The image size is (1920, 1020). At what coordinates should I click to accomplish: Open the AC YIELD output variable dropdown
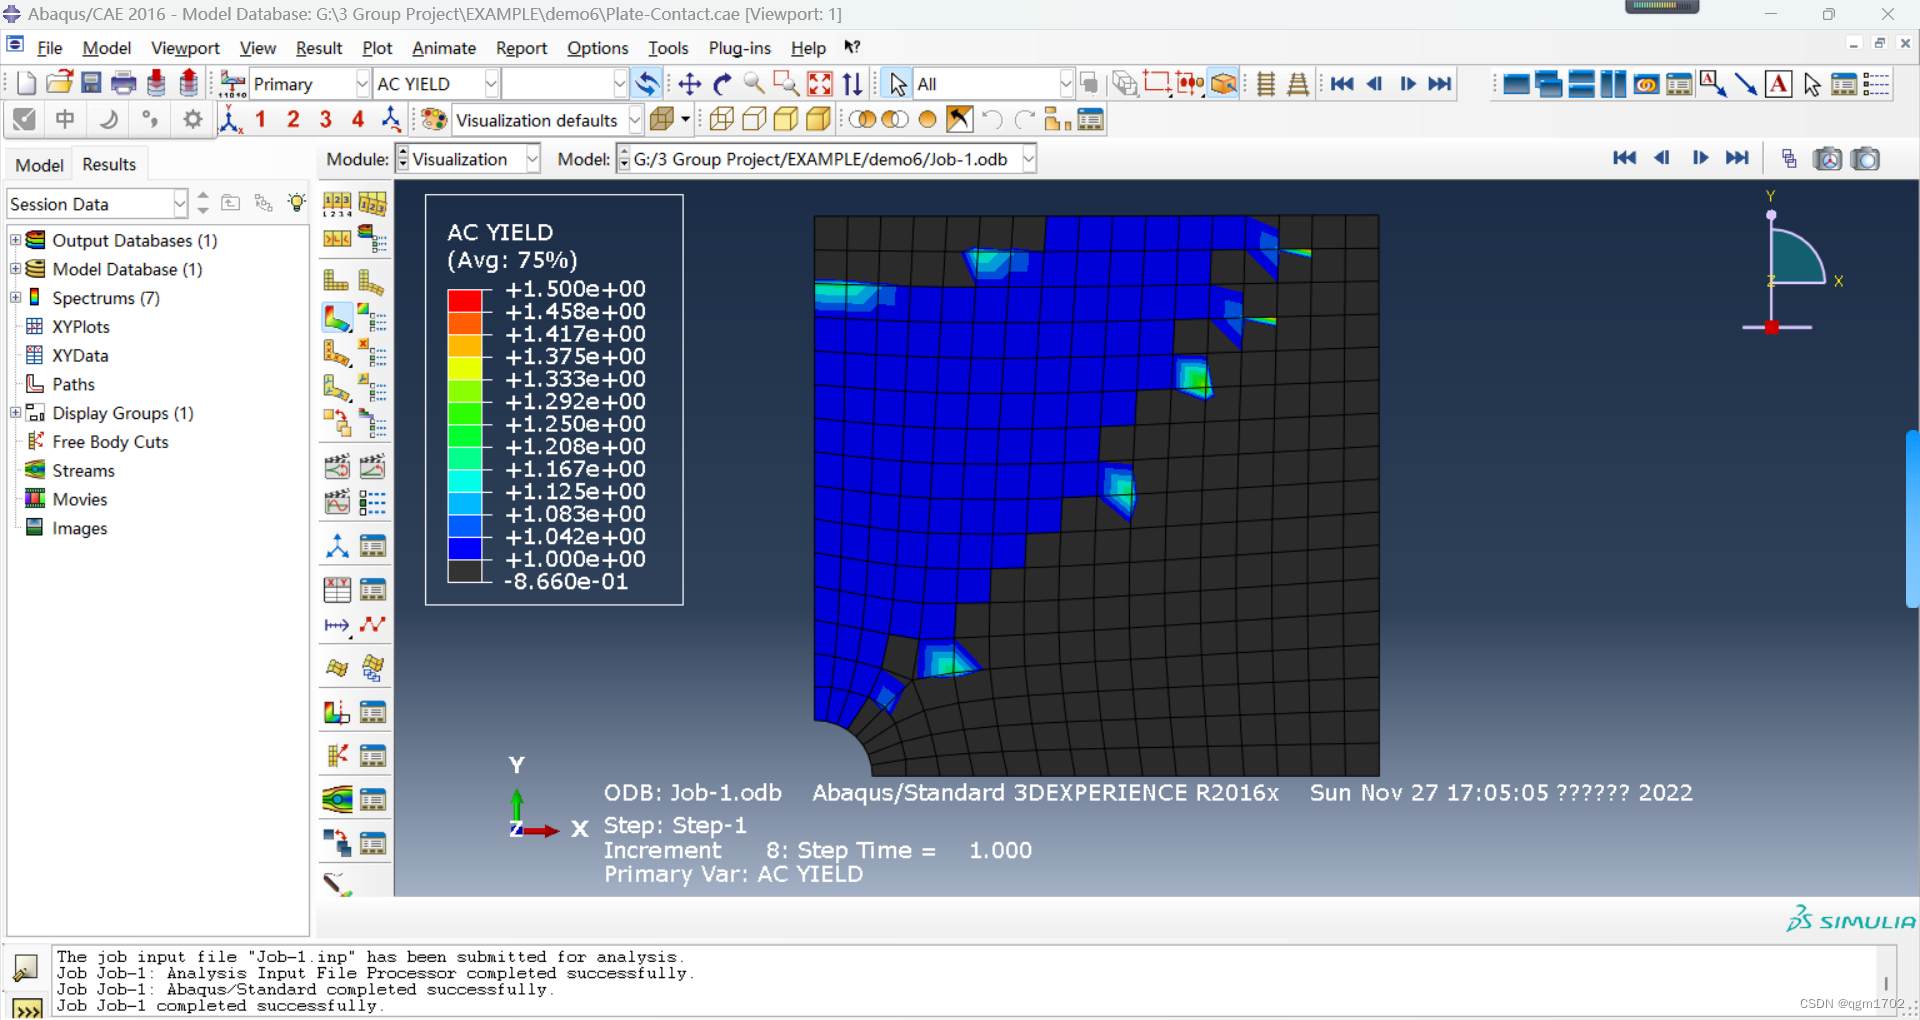[491, 84]
